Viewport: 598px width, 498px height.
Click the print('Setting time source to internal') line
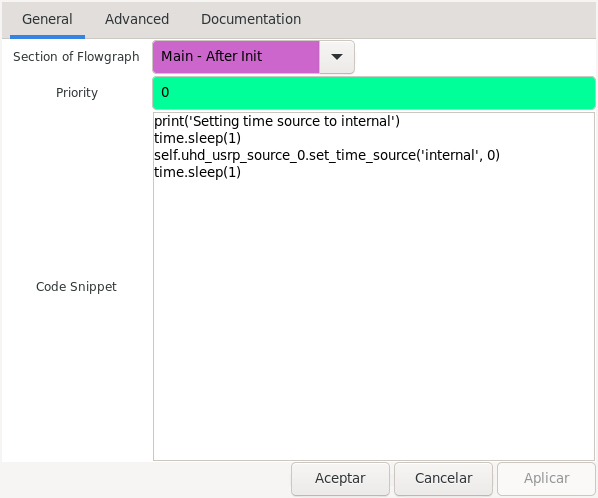point(277,121)
